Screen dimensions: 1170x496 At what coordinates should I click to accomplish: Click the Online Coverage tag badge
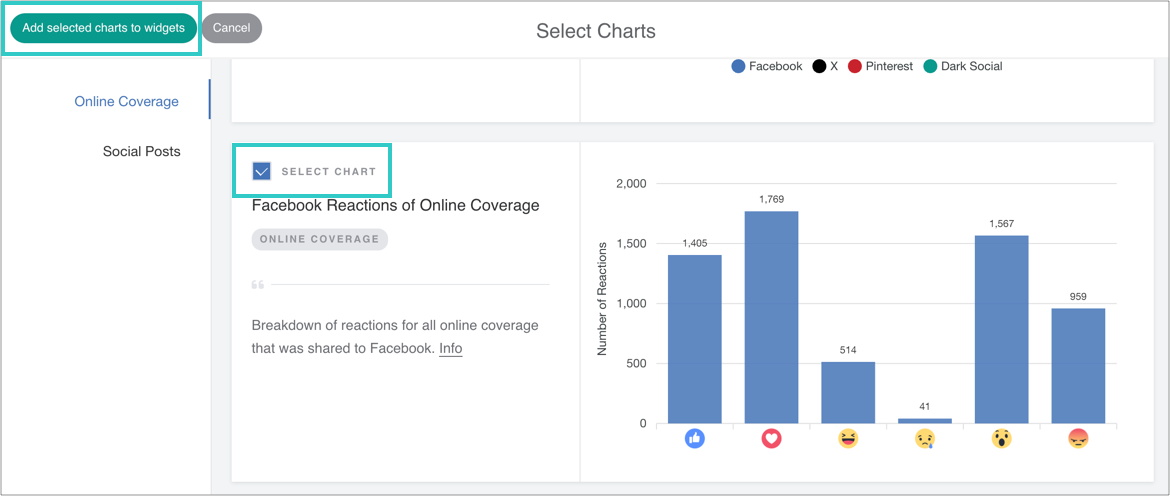click(x=319, y=239)
